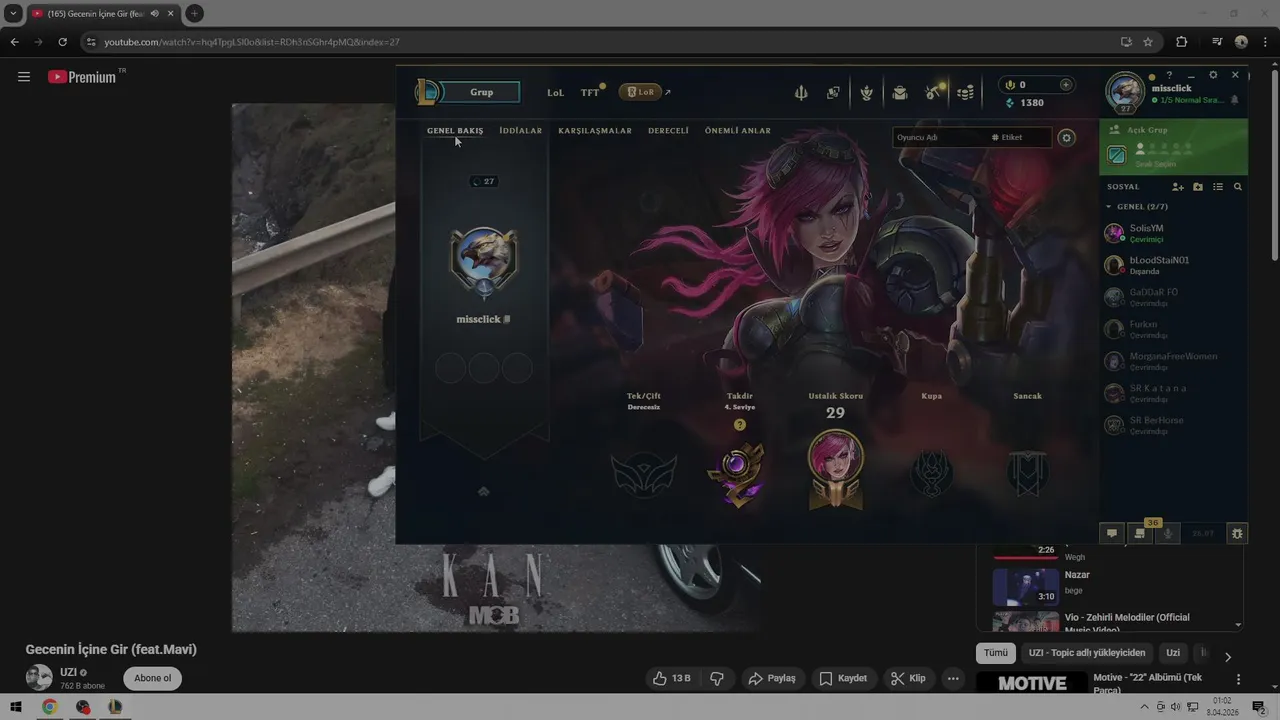
Task: Click the bug report icon at client bottom
Action: [1237, 534]
